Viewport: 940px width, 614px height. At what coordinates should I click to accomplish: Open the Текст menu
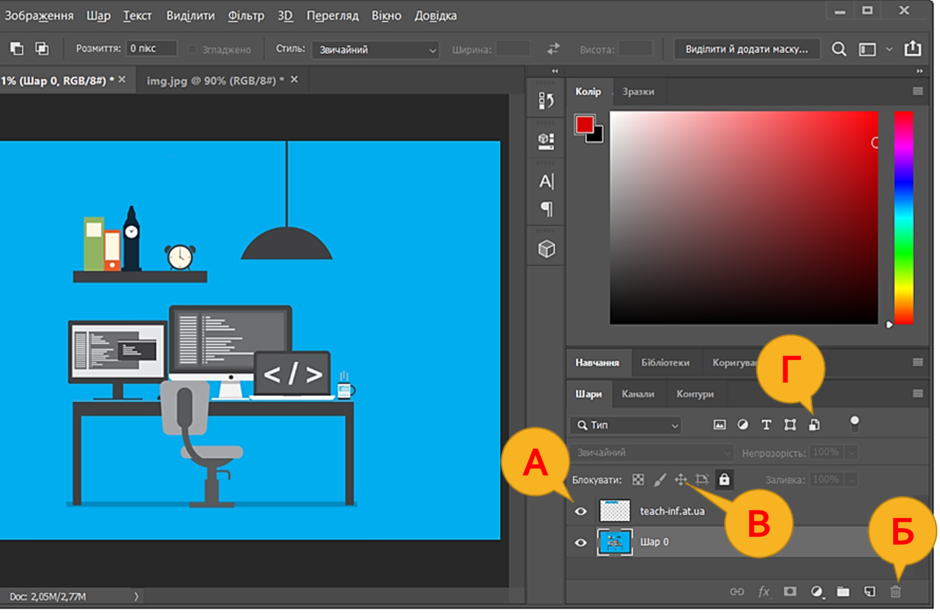[137, 16]
